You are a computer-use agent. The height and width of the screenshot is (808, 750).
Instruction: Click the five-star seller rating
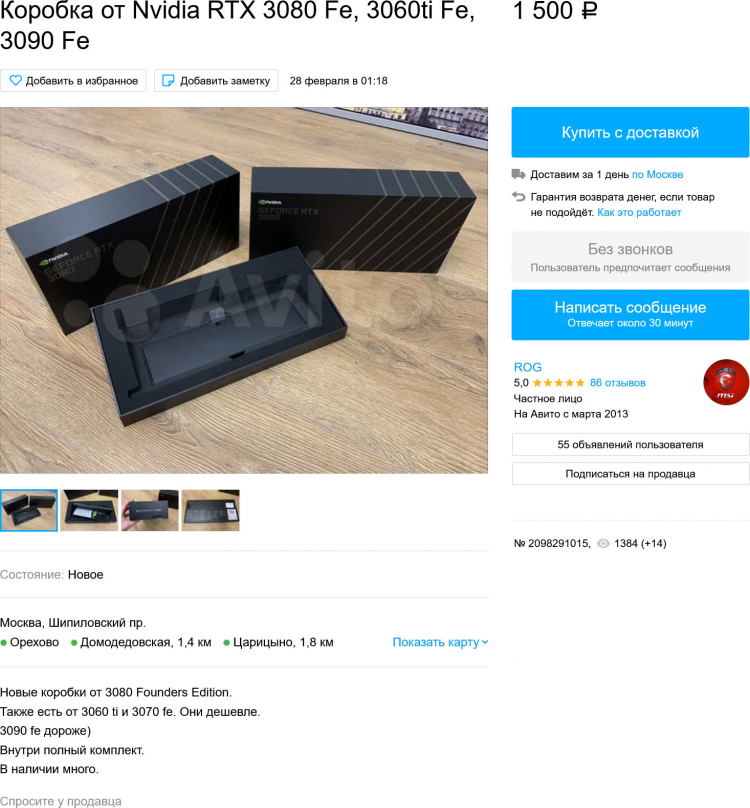558,382
